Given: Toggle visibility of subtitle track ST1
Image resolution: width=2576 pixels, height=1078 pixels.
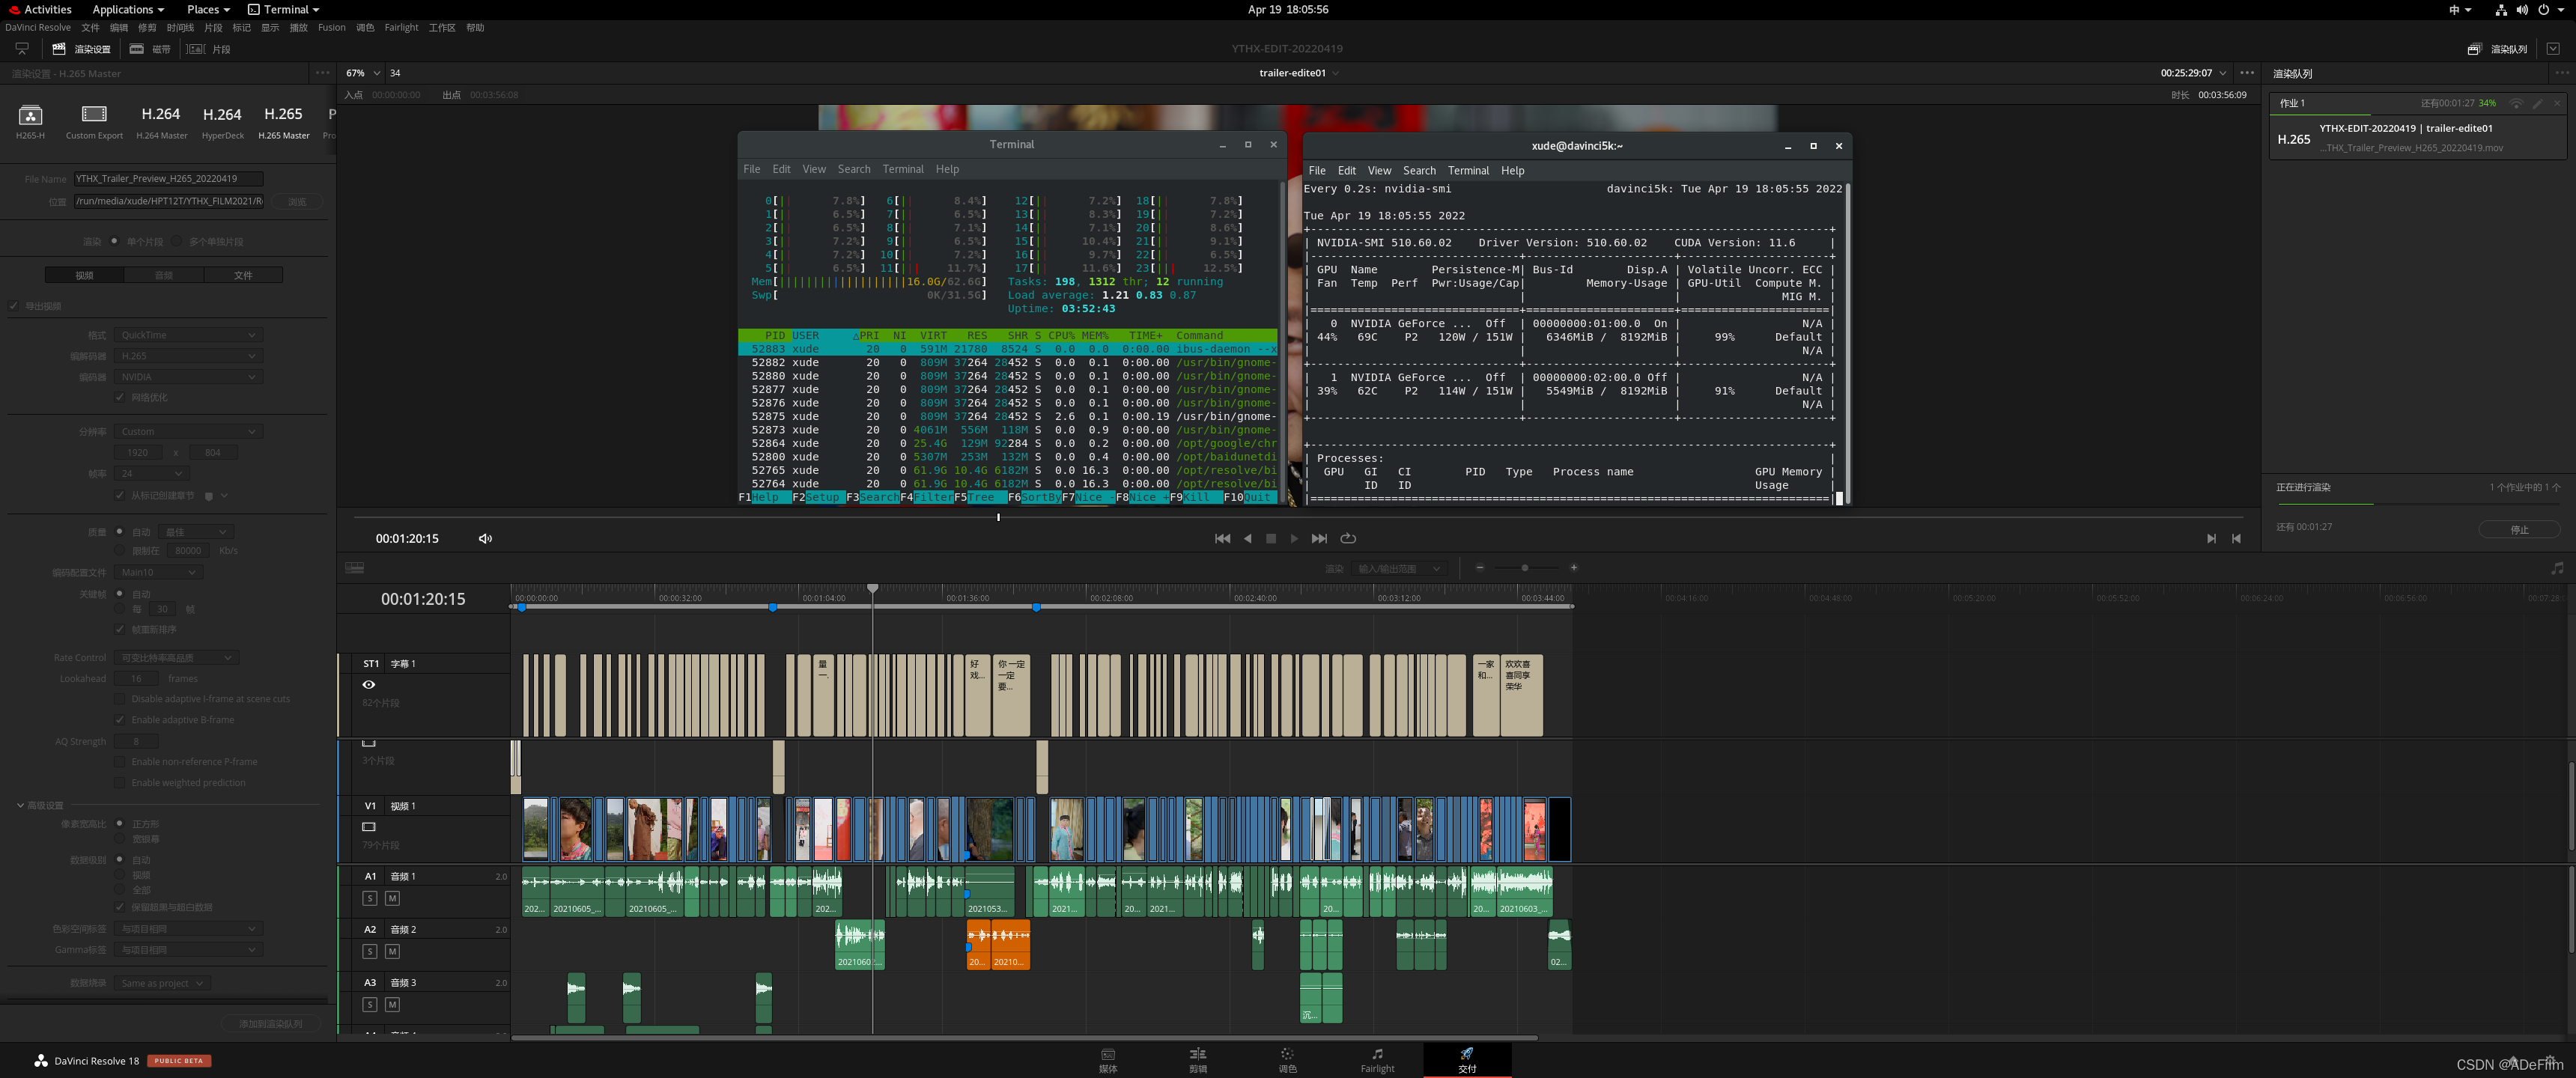Looking at the screenshot, I should click(369, 685).
